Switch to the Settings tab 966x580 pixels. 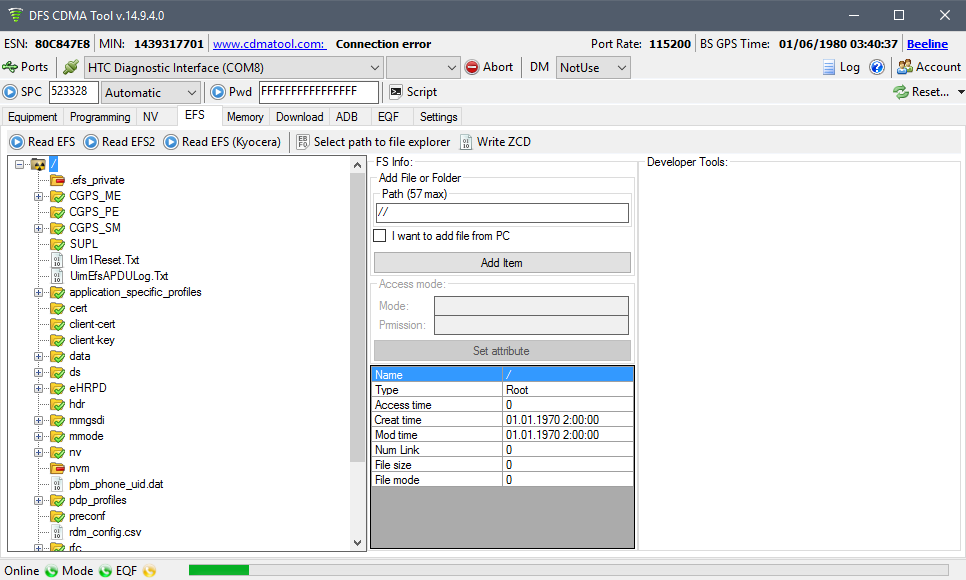pyautogui.click(x=439, y=117)
